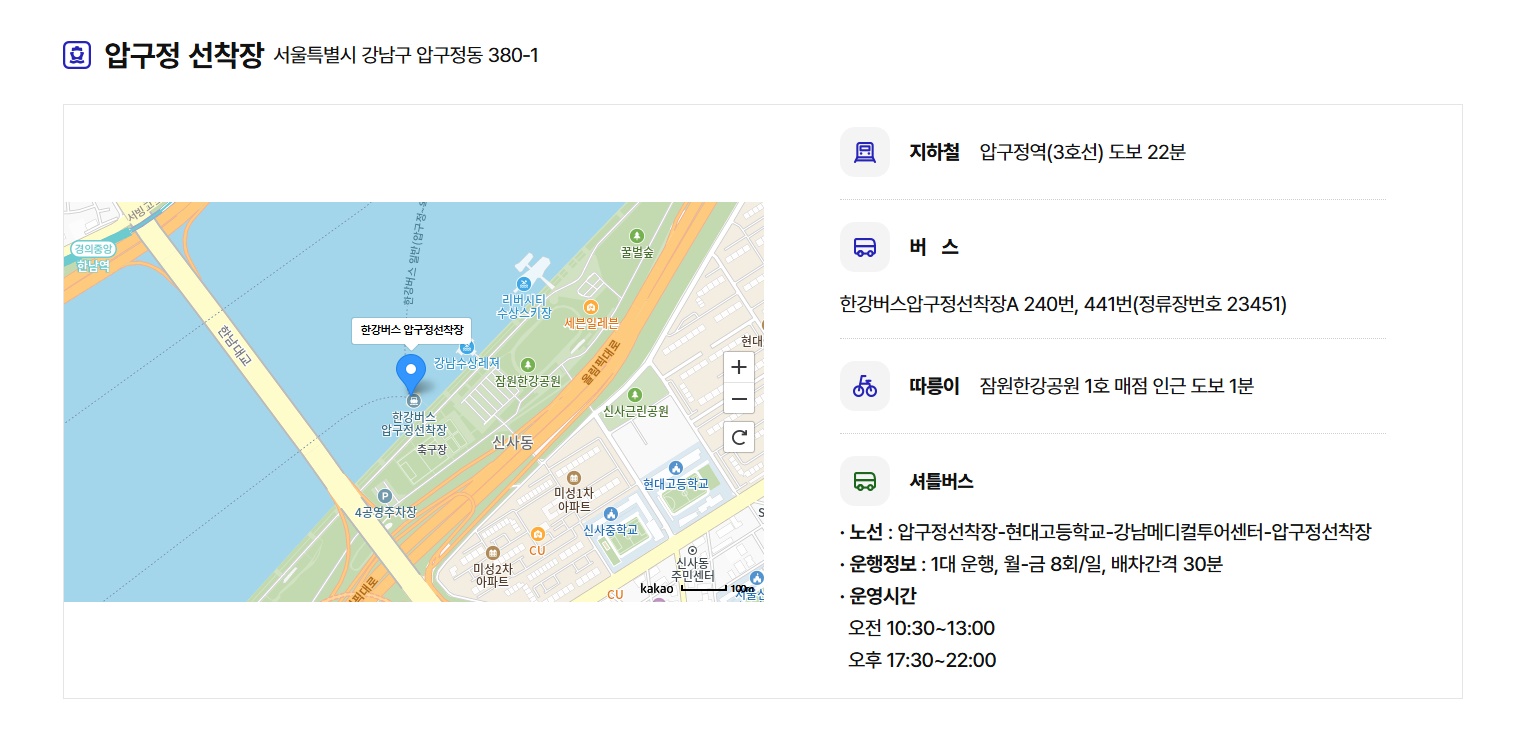The width and height of the screenshot is (1519, 733).
Task: Click the parking icon at 4공영주차장
Action: tap(386, 496)
